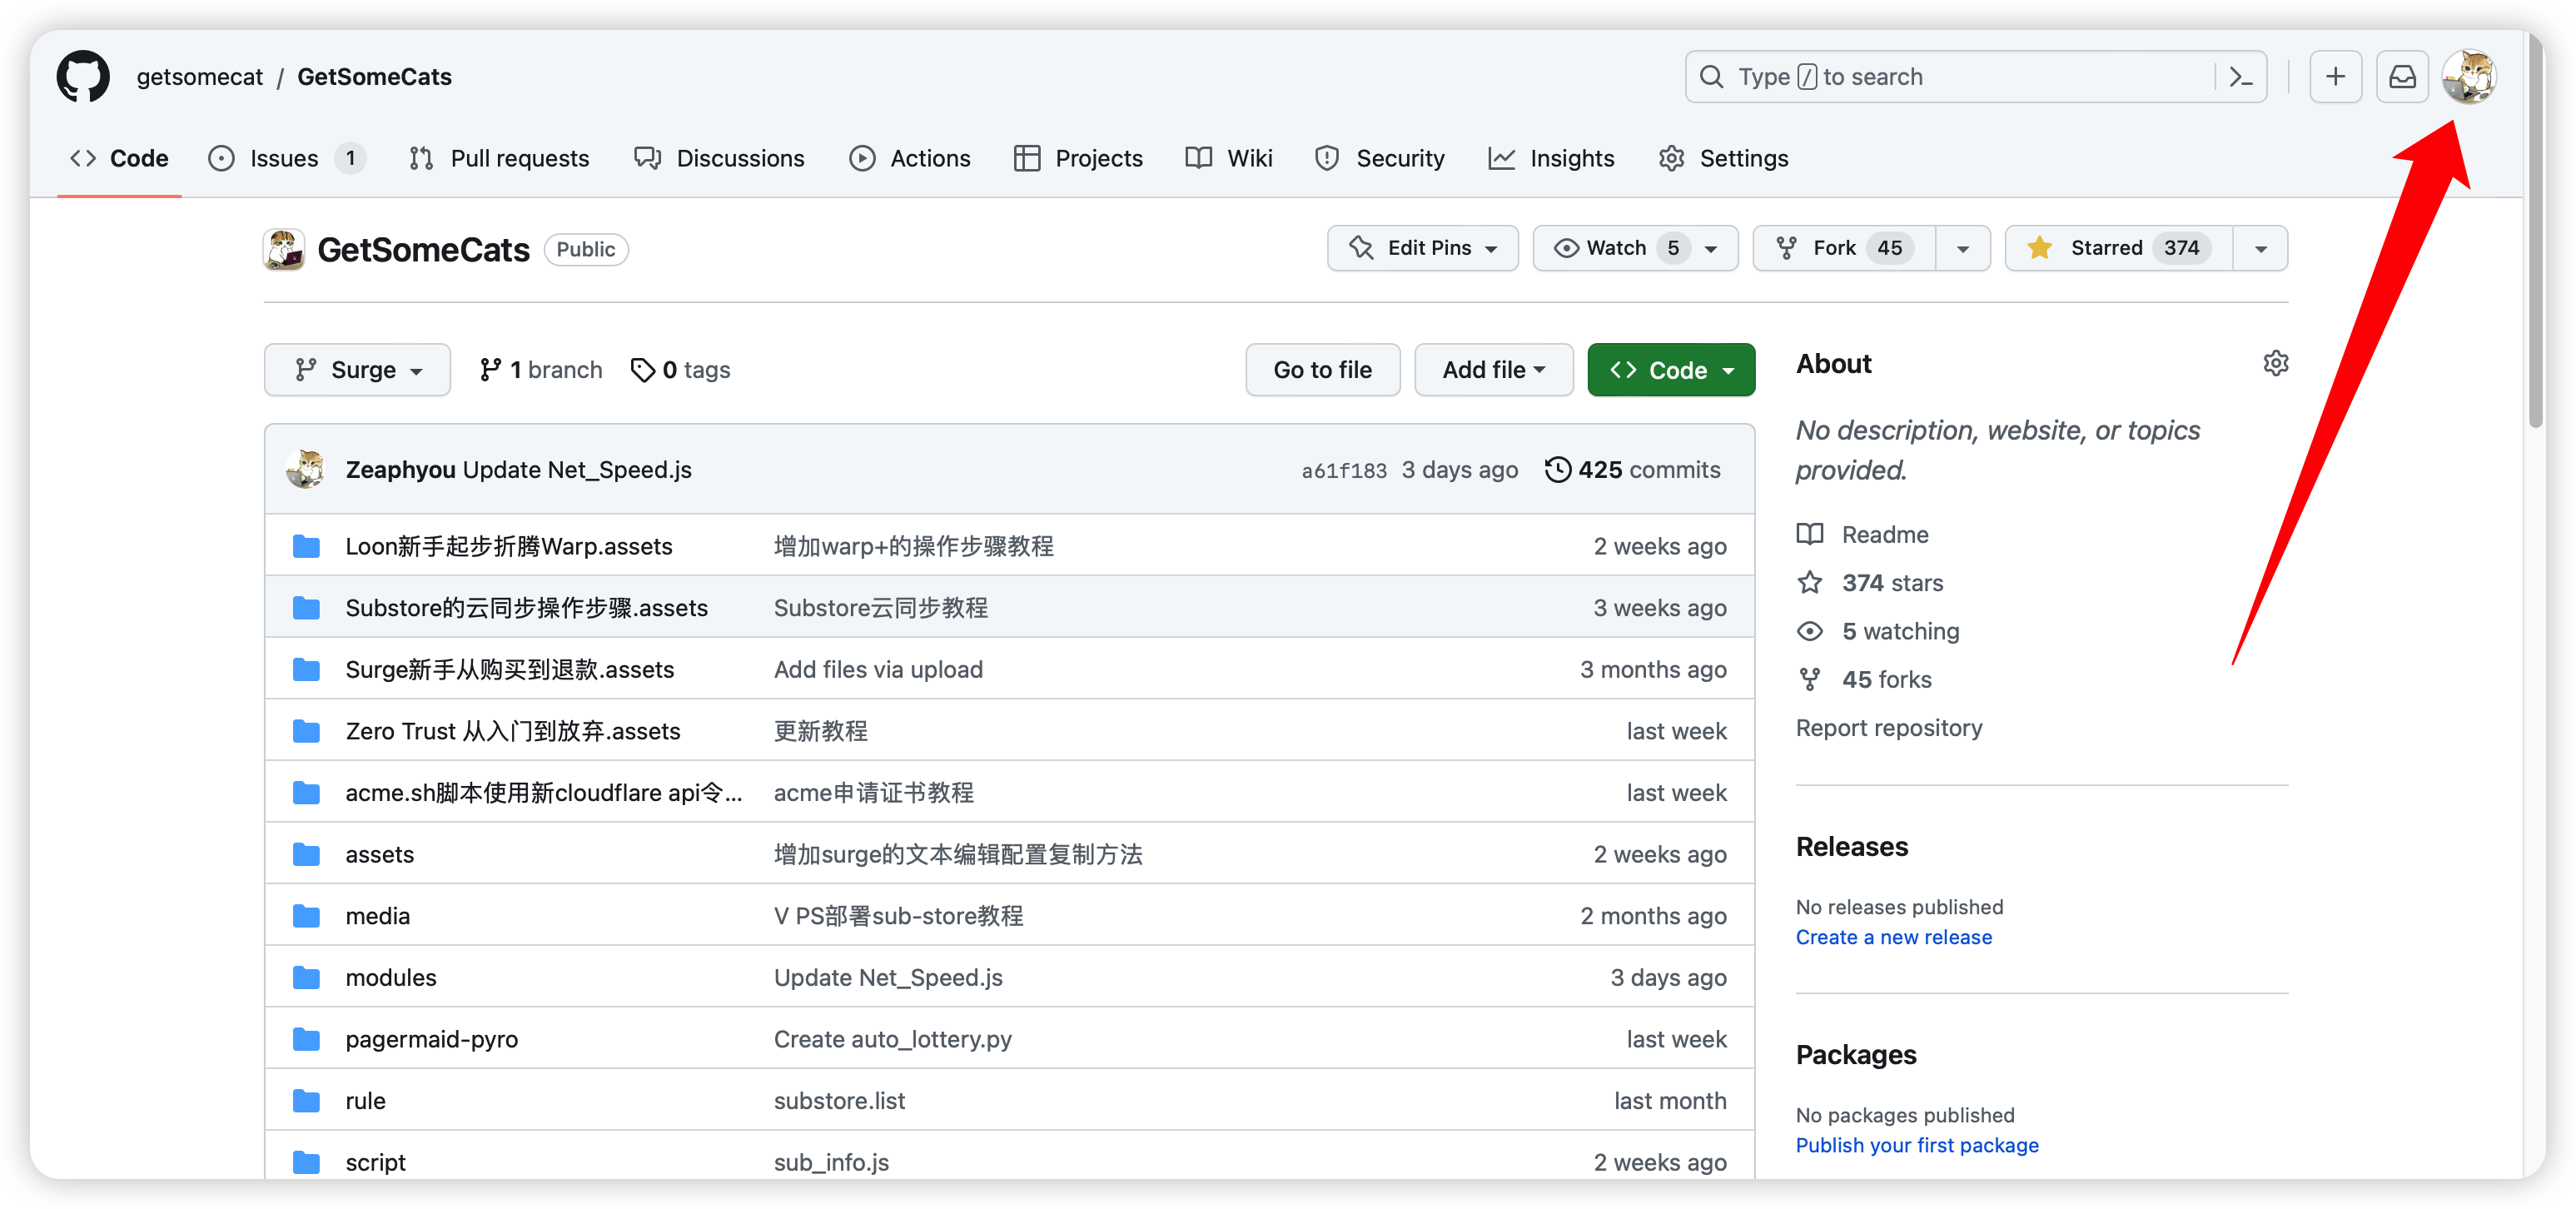The height and width of the screenshot is (1209, 2576).
Task: Switch to the Issues tab
Action: click(285, 158)
